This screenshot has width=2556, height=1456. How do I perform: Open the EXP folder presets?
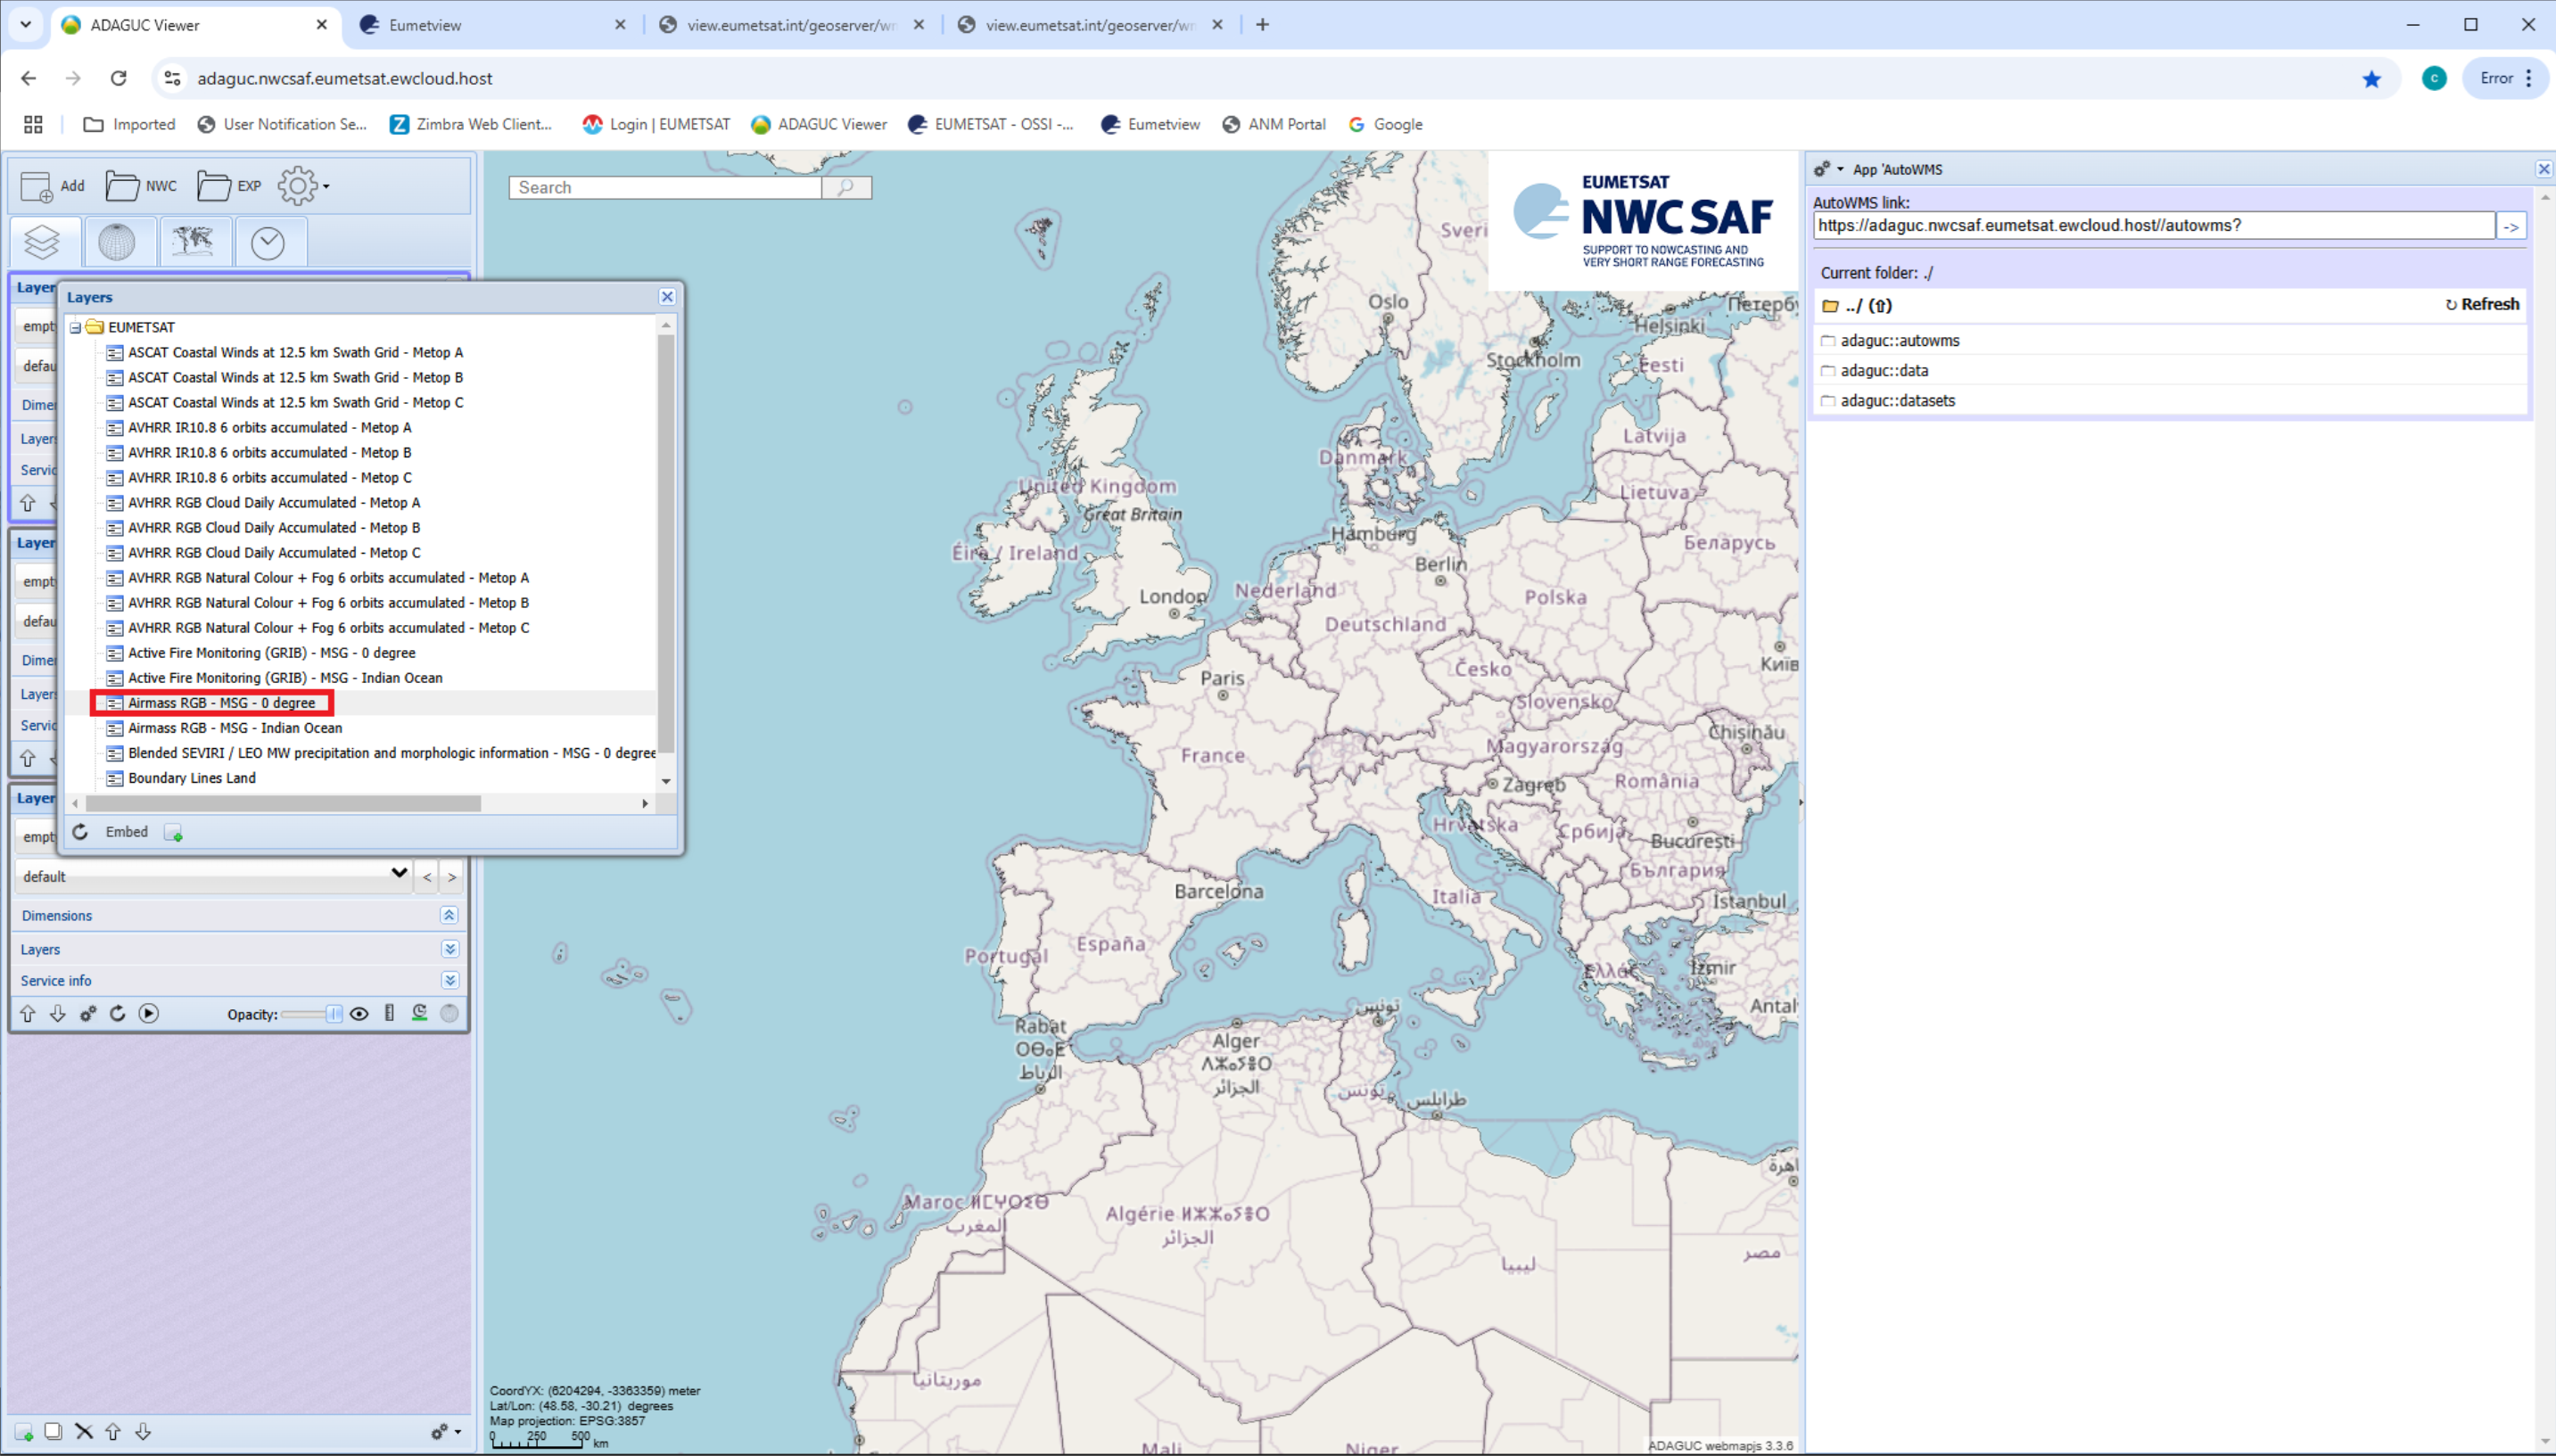click(x=229, y=186)
